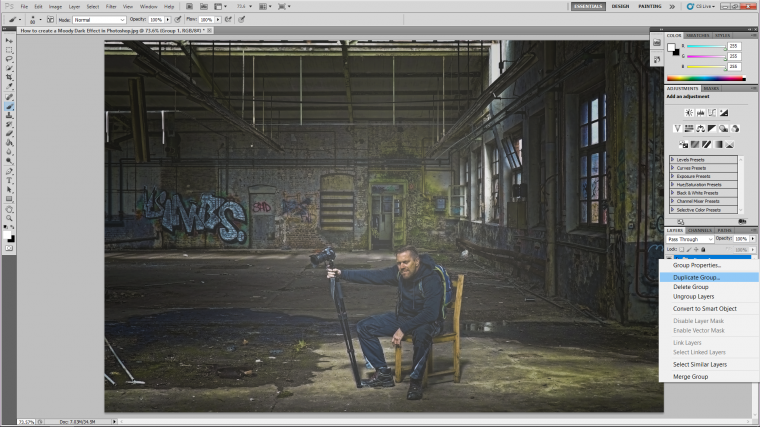Toggle lock transparent pixels
760x427 pixels.
tap(681, 250)
